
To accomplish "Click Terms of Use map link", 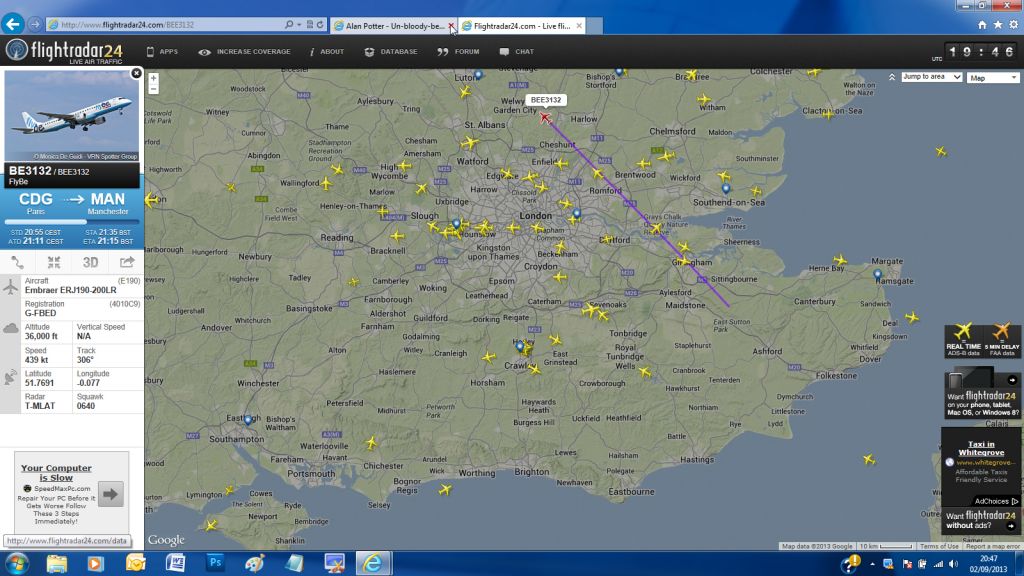I will click(x=939, y=546).
